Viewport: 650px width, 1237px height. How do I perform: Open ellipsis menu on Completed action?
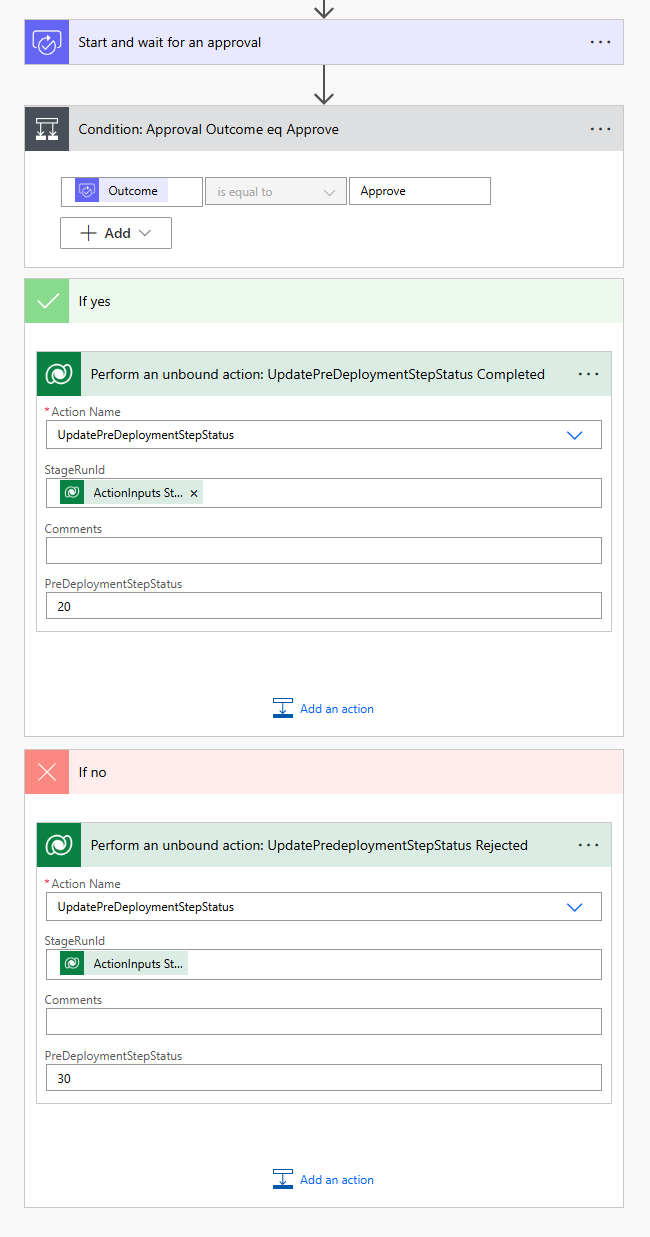click(x=588, y=374)
